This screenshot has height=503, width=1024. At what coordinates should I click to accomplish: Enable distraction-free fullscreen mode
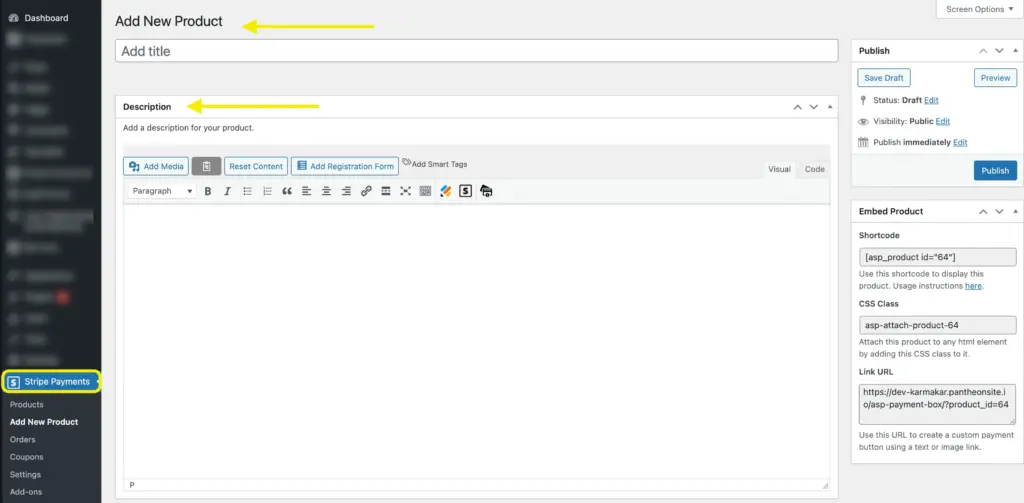click(x=406, y=191)
